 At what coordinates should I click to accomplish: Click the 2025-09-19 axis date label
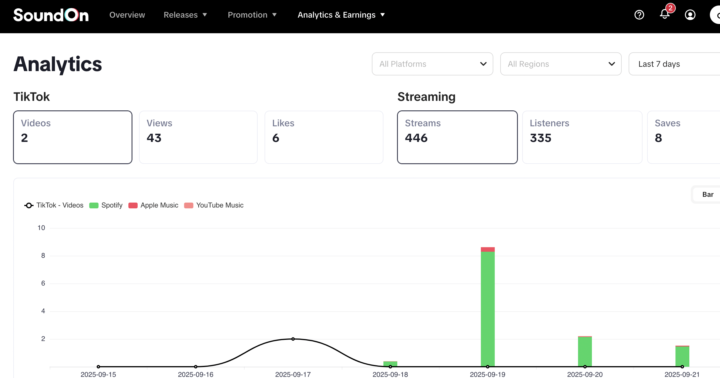point(488,374)
